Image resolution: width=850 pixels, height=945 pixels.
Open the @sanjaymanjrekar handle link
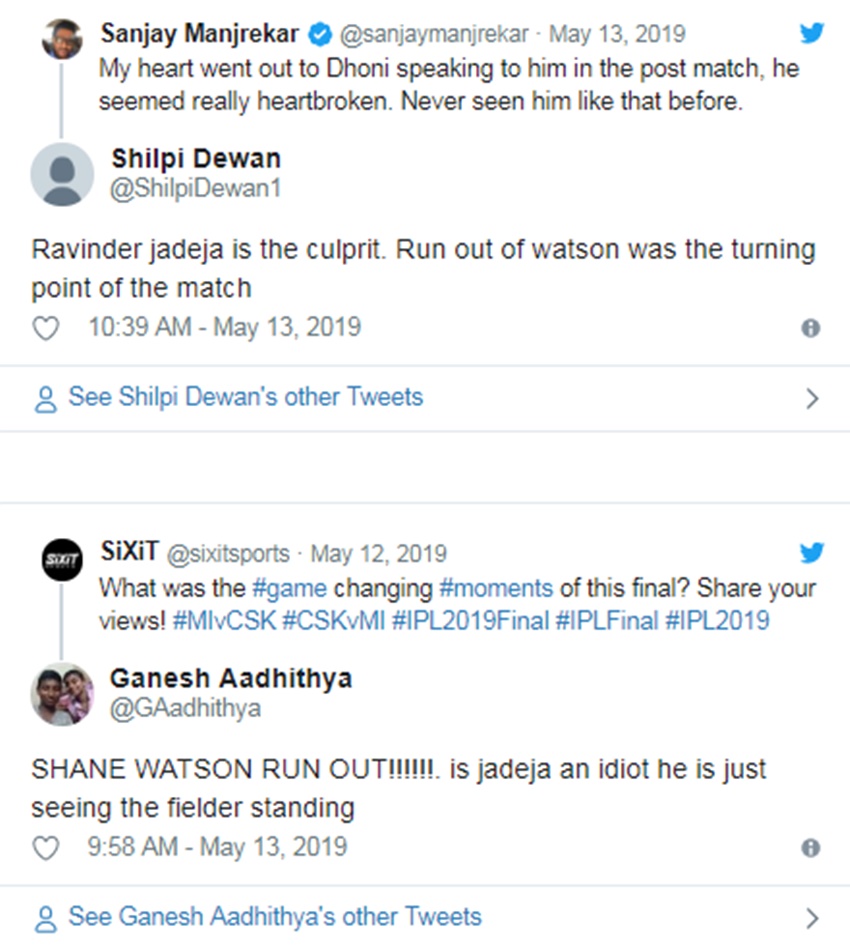click(434, 35)
